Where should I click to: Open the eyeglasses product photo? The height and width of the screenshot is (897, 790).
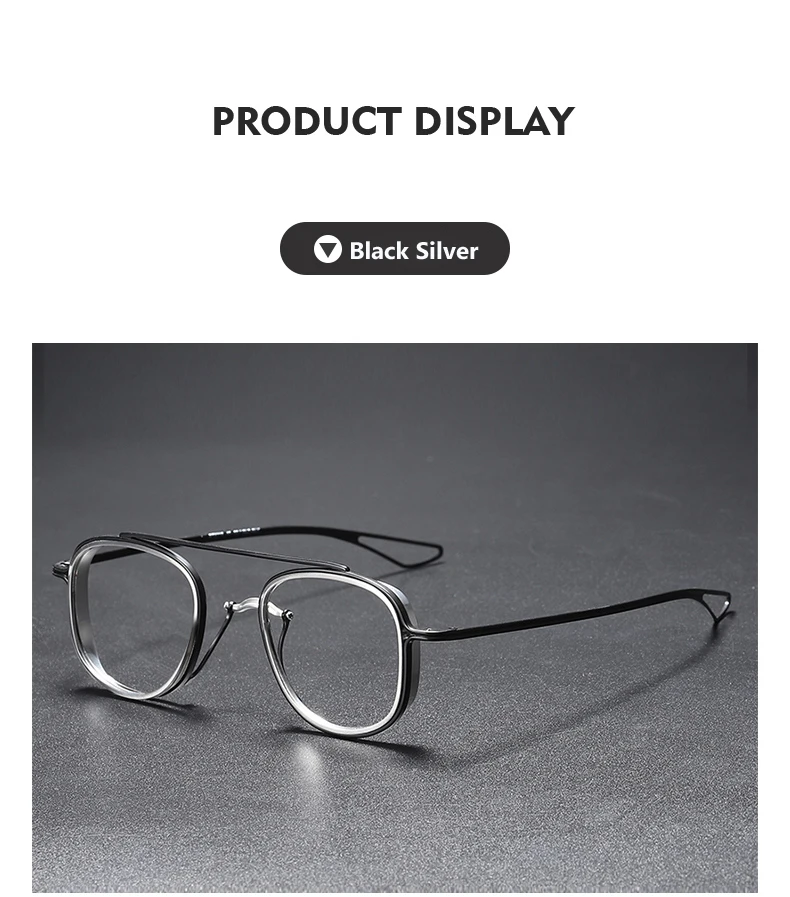(x=395, y=618)
